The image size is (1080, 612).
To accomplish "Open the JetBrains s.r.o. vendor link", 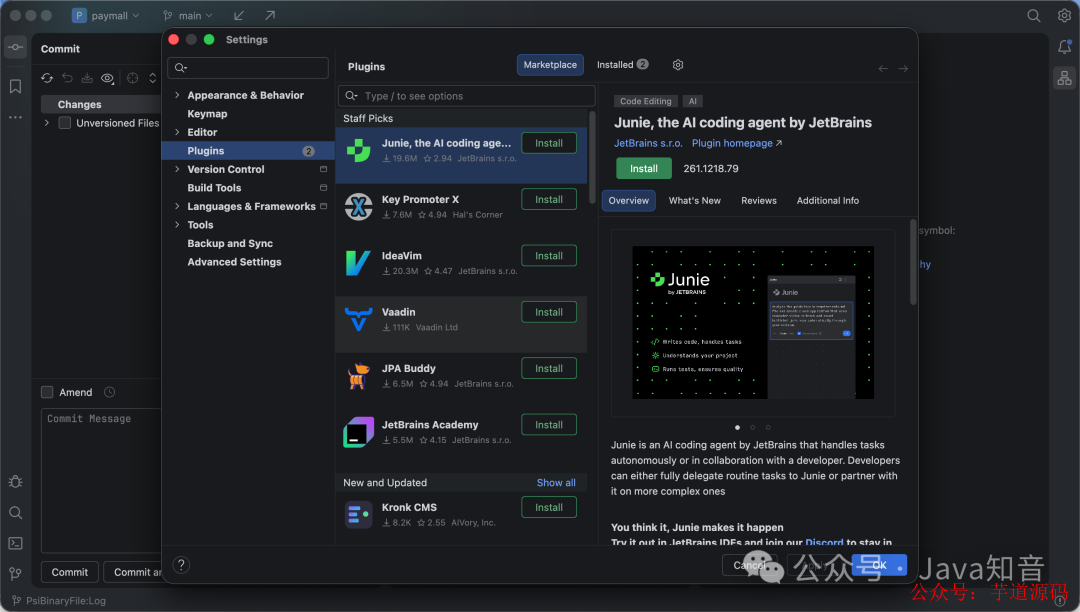I will pos(648,143).
